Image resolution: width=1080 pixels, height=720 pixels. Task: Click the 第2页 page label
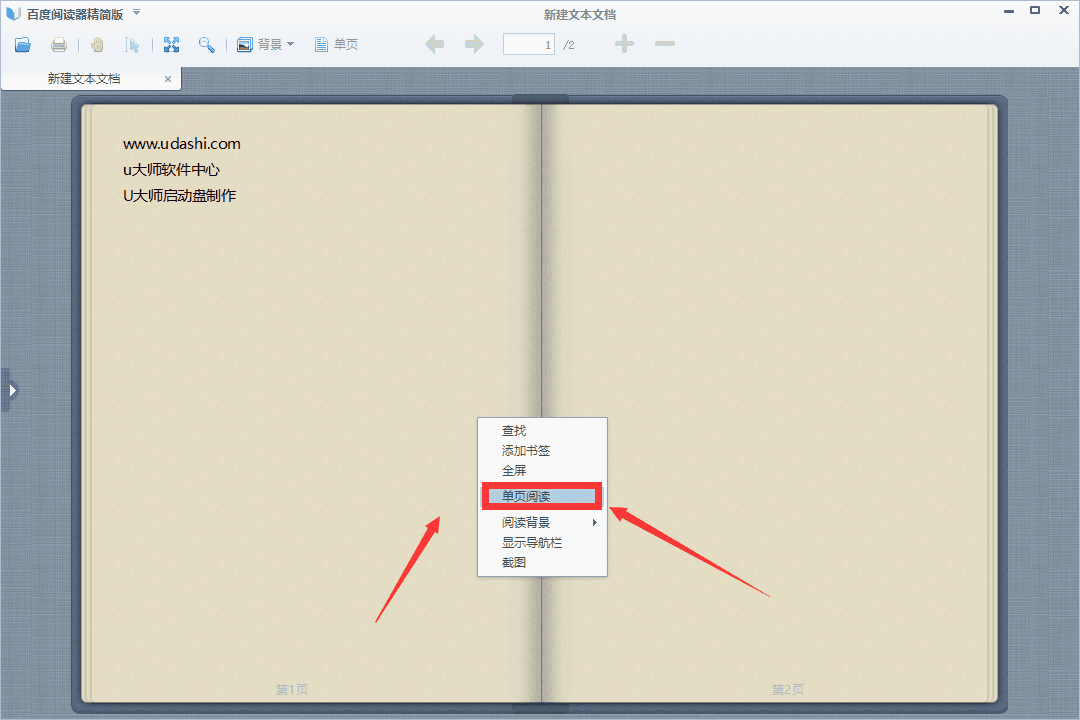pos(788,689)
